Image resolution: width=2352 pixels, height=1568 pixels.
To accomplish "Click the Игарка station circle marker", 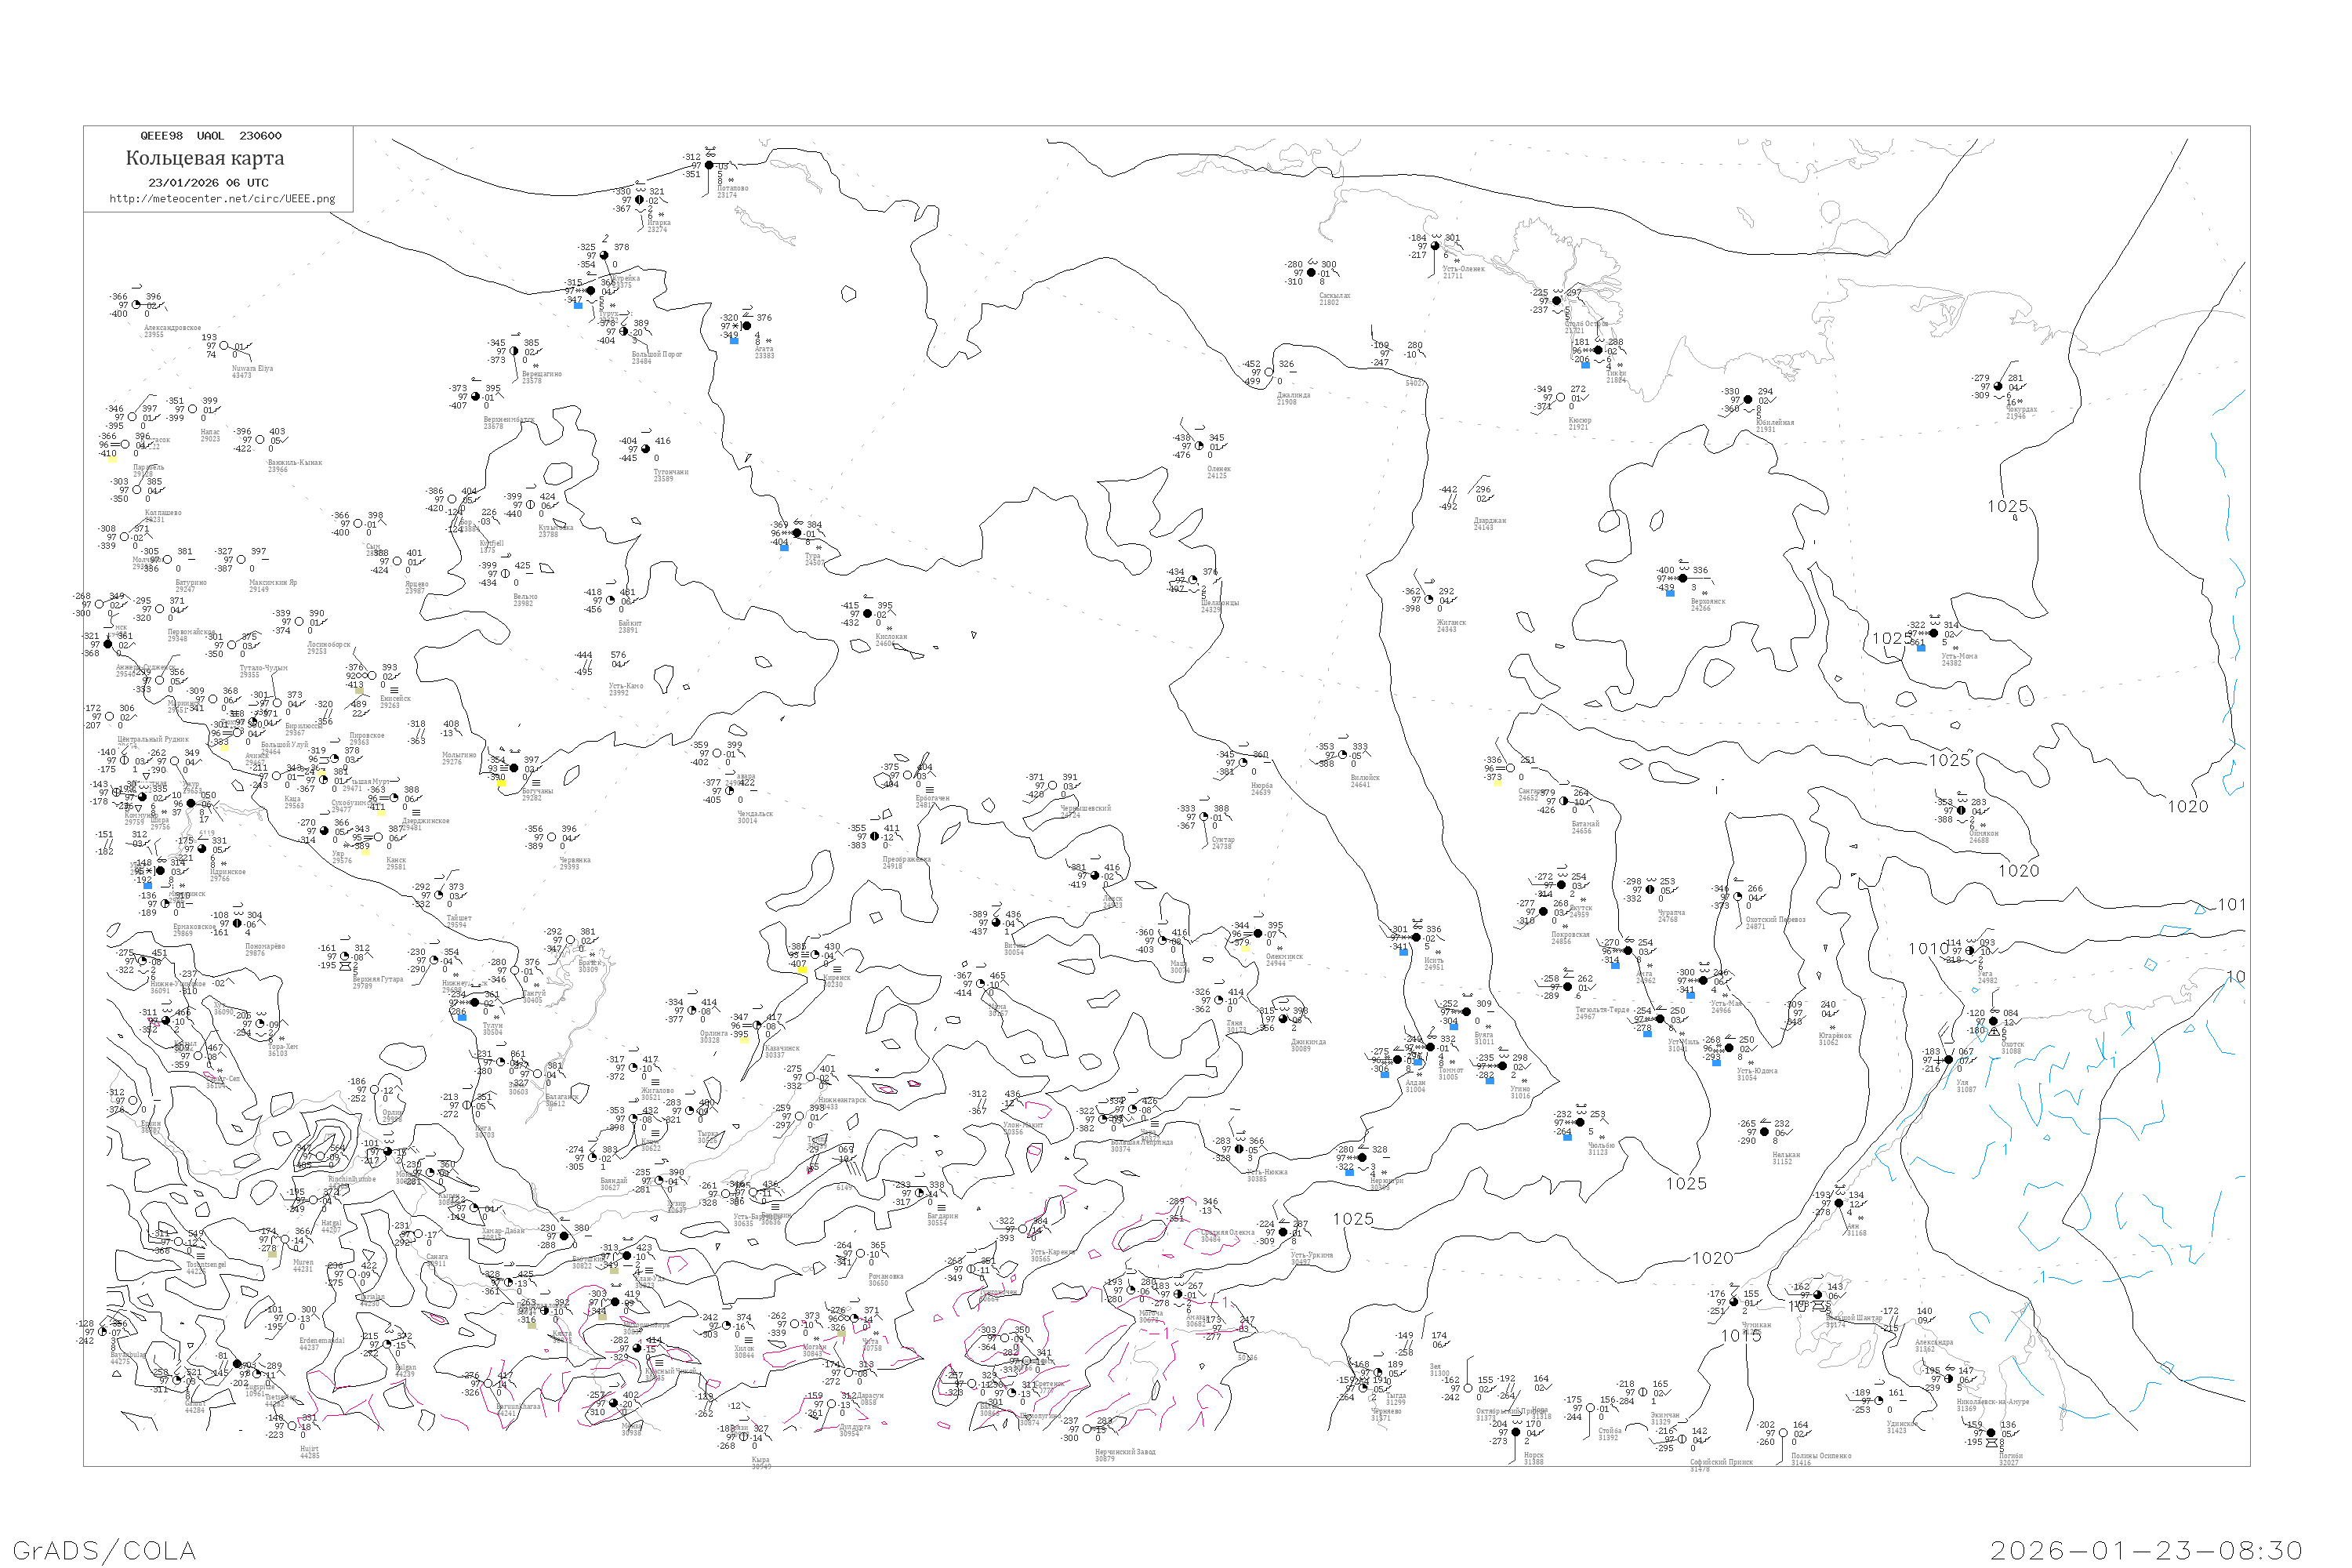I will tap(639, 200).
